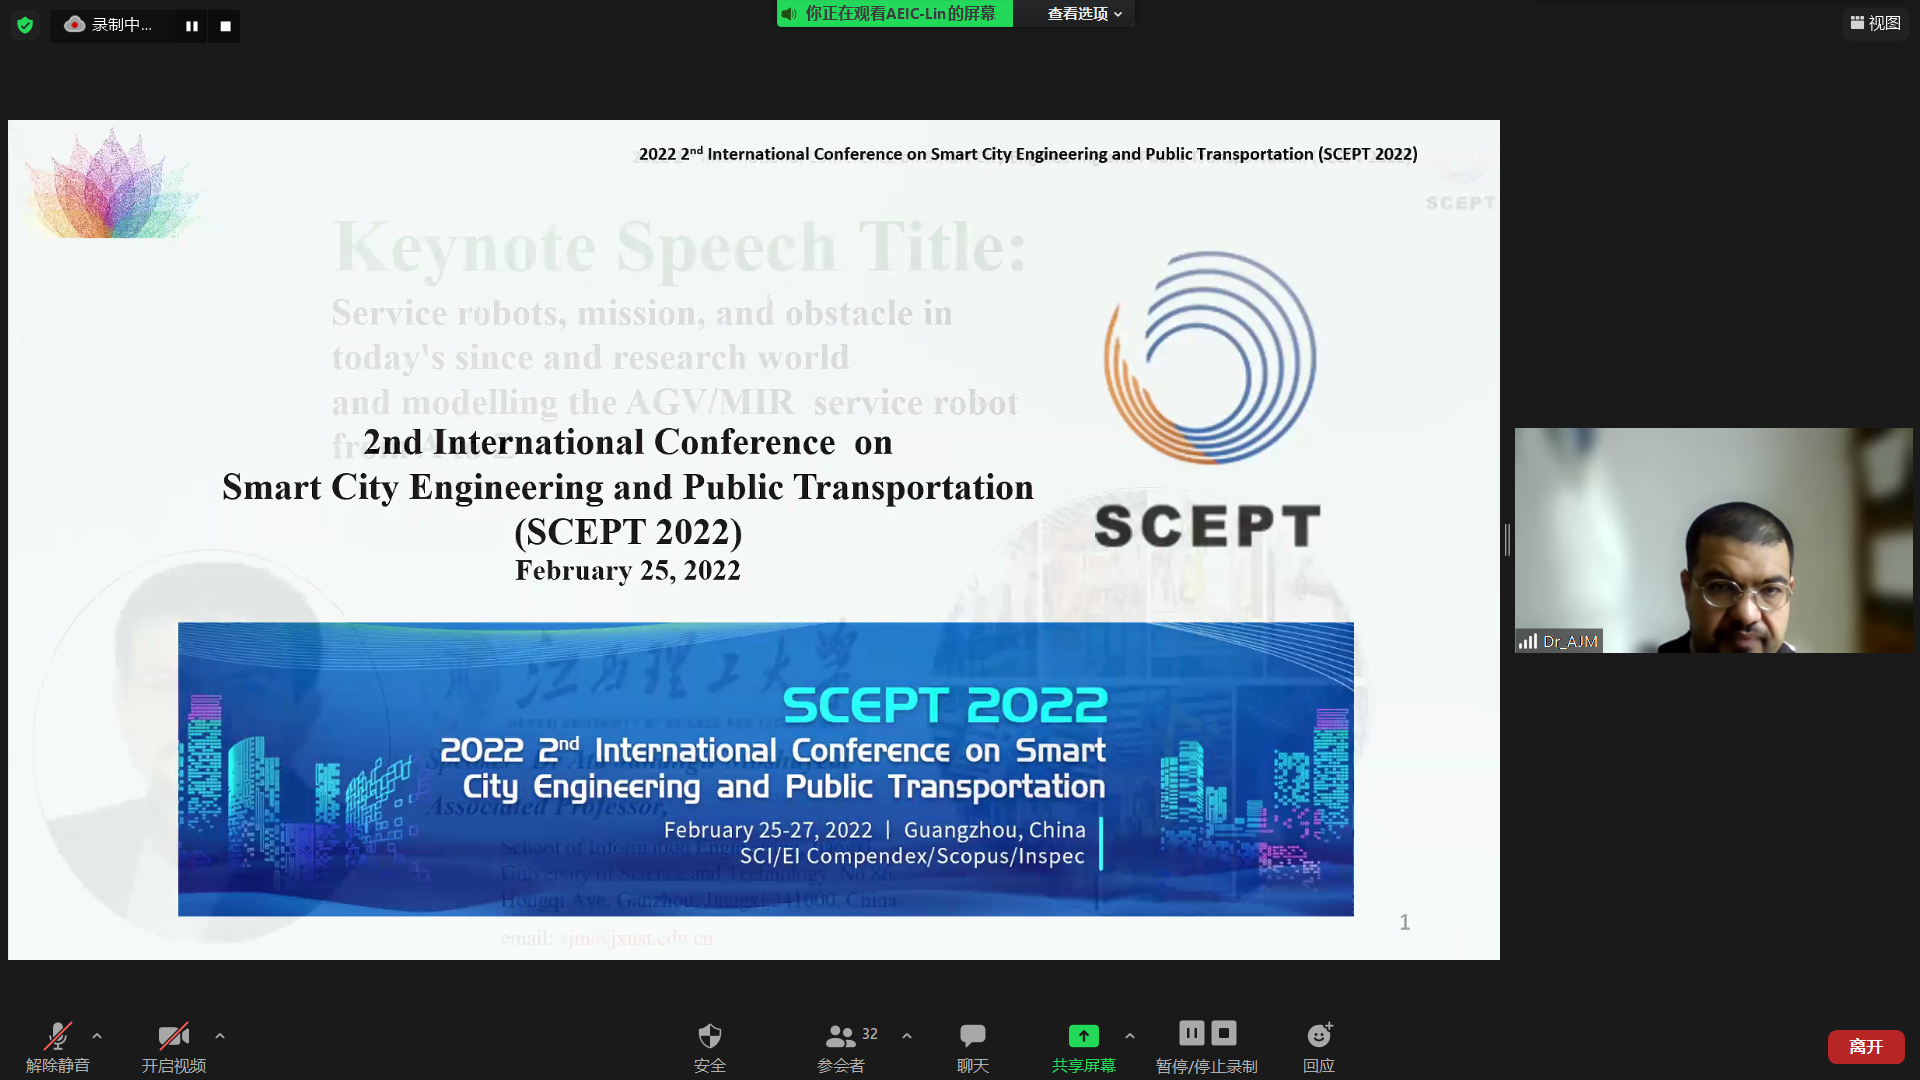Screen dimensions: 1920x1080
Task: Expand audio options arrow beside microphone
Action: coord(97,1036)
